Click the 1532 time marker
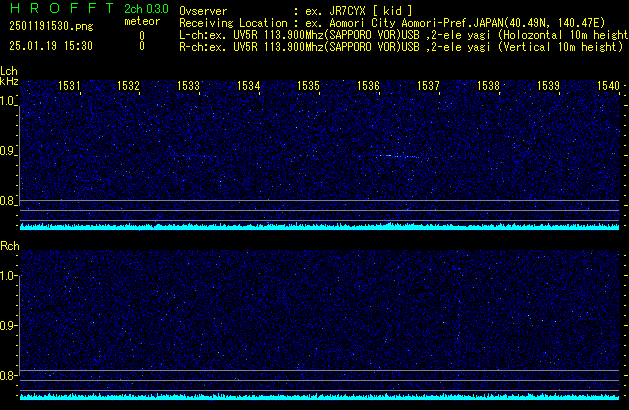Screen dimensions: 629x410 pos(128,86)
